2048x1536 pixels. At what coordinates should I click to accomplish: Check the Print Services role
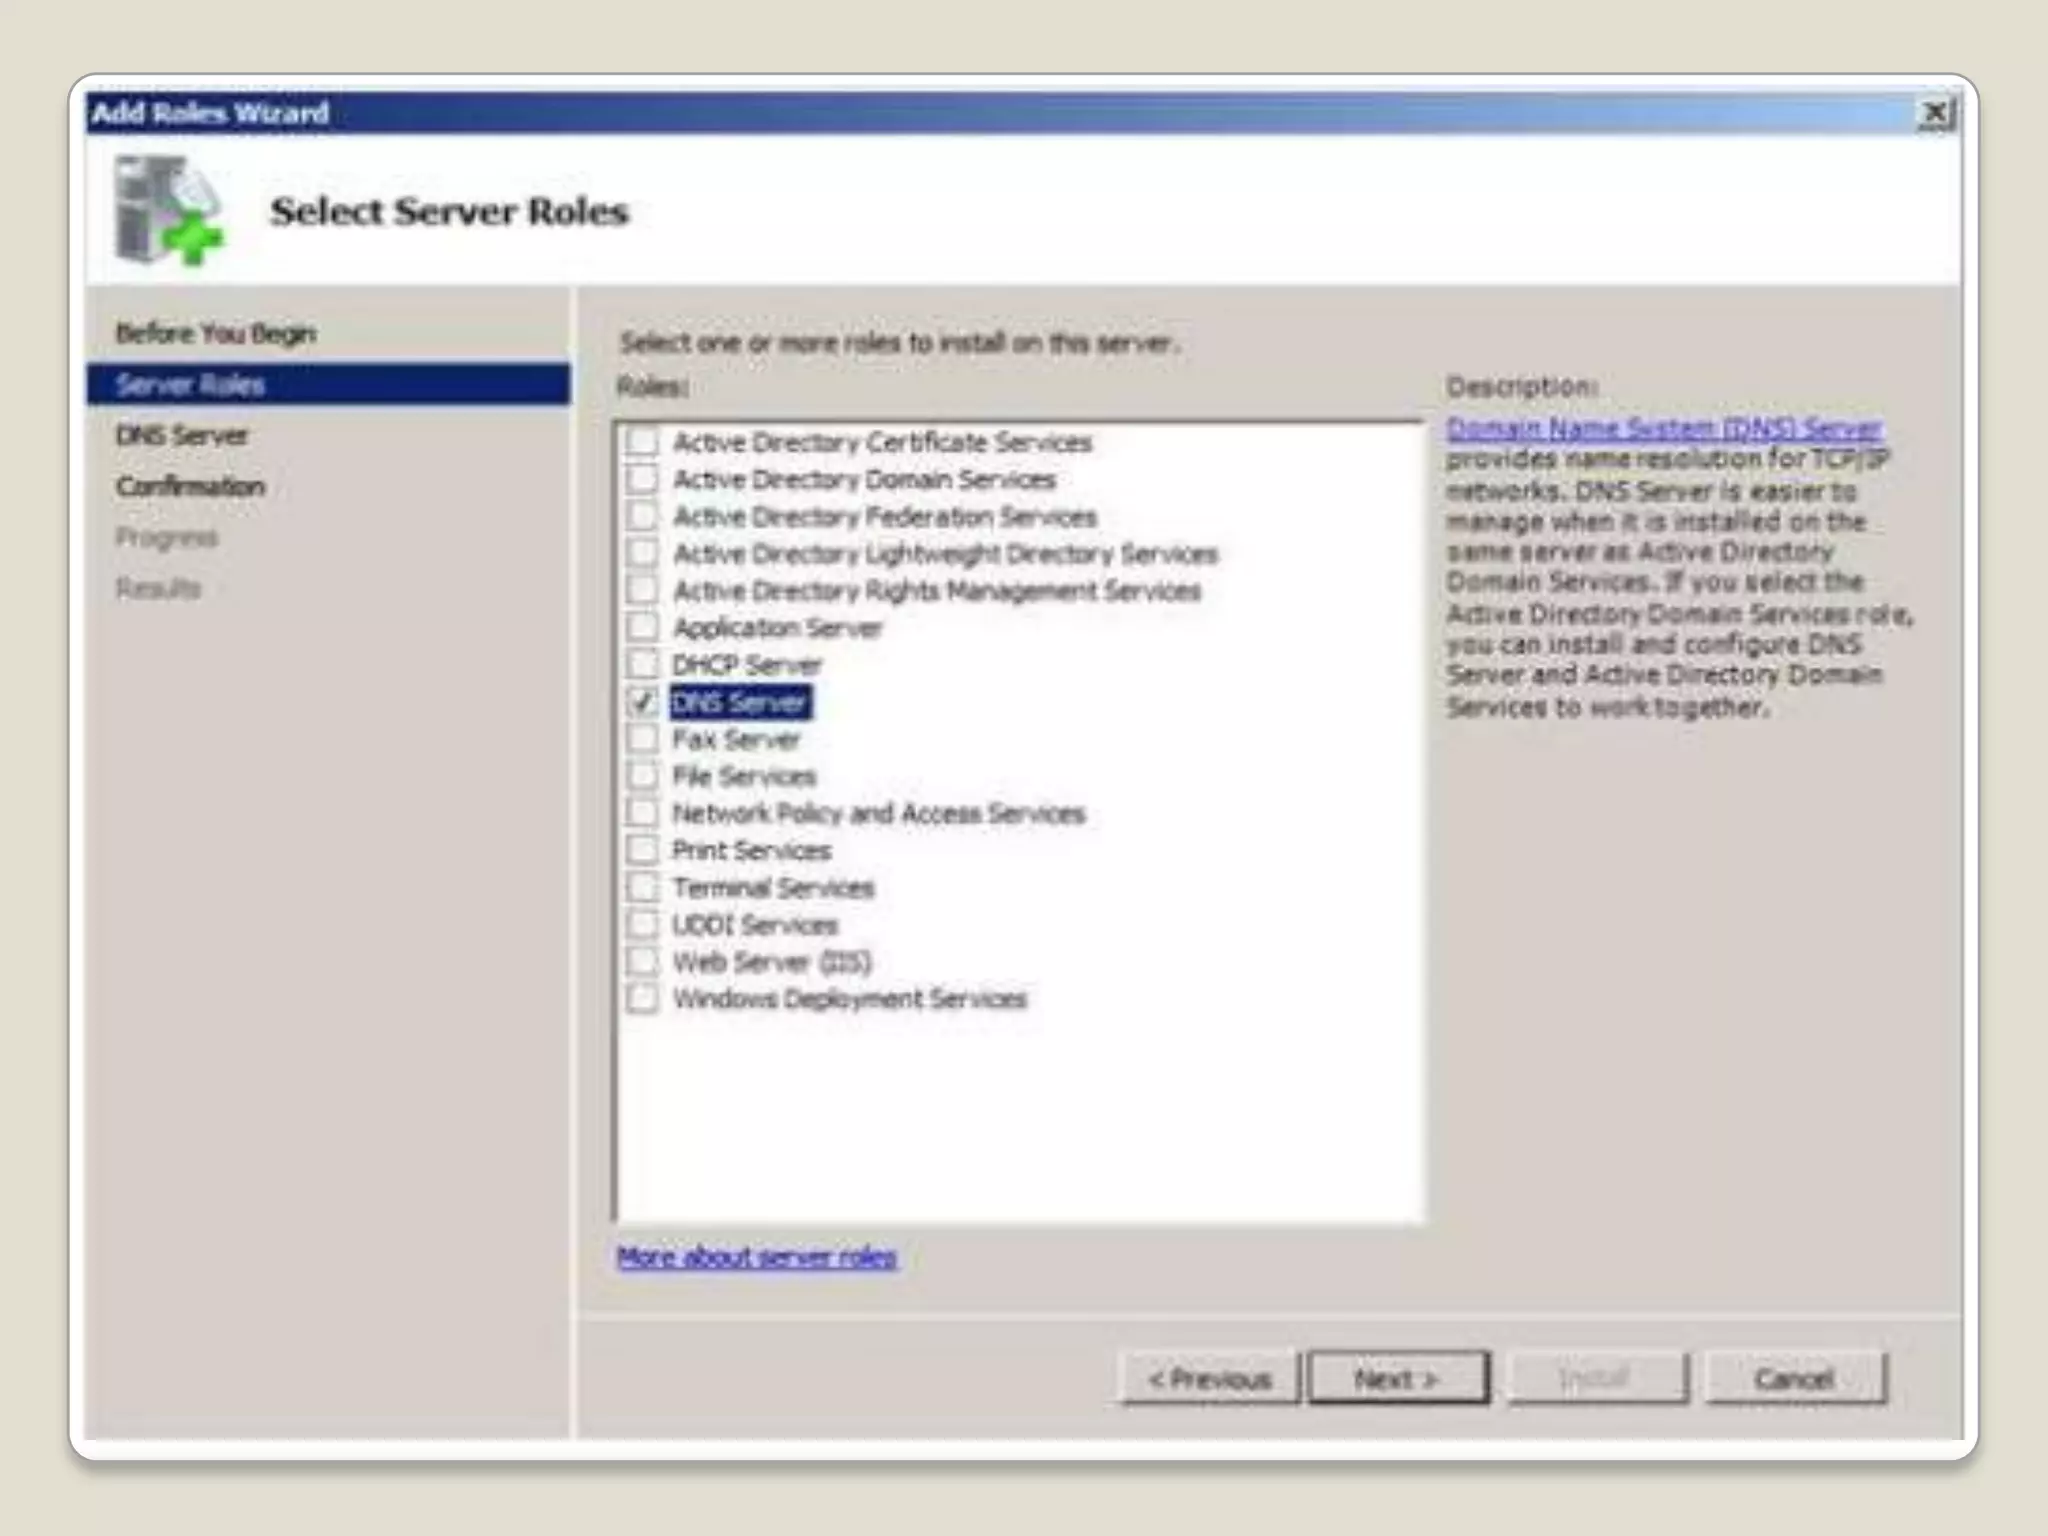click(x=643, y=850)
